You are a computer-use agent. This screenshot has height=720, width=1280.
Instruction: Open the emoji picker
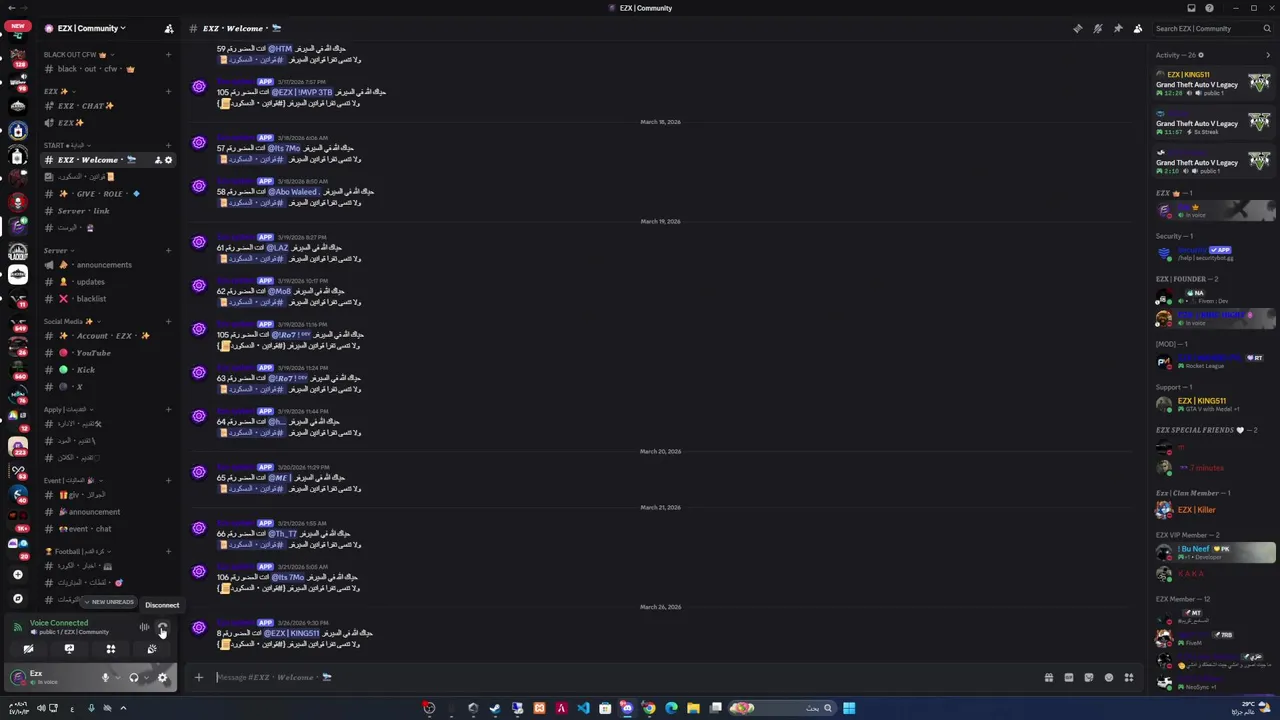[1108, 677]
